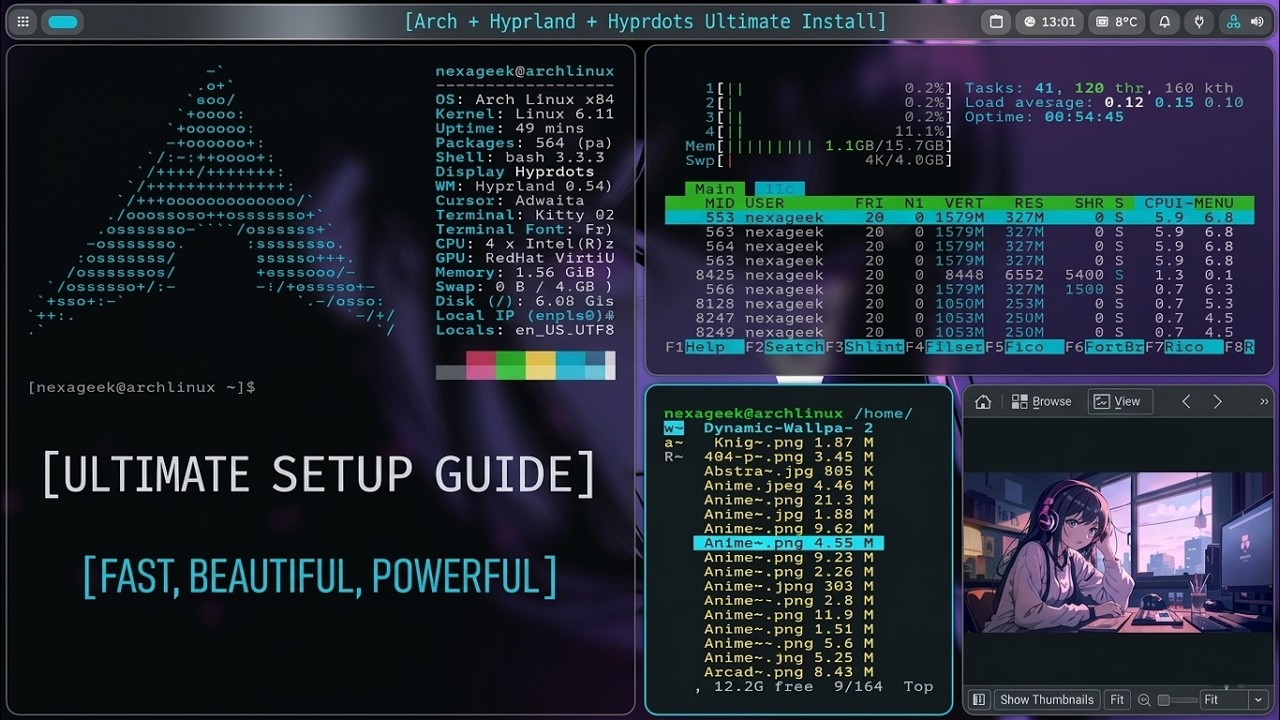This screenshot has width=1280, height=720.
Task: Sort htop by the SHR column header
Action: pyautogui.click(x=1089, y=203)
